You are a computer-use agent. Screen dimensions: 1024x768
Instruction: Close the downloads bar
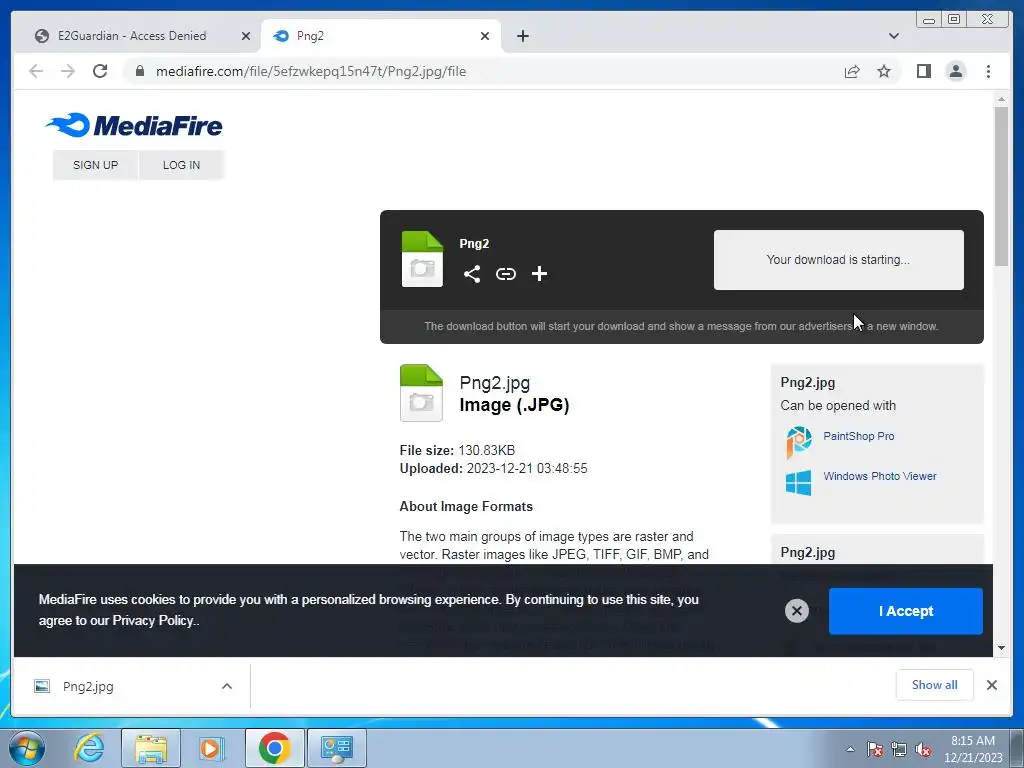[x=991, y=684]
